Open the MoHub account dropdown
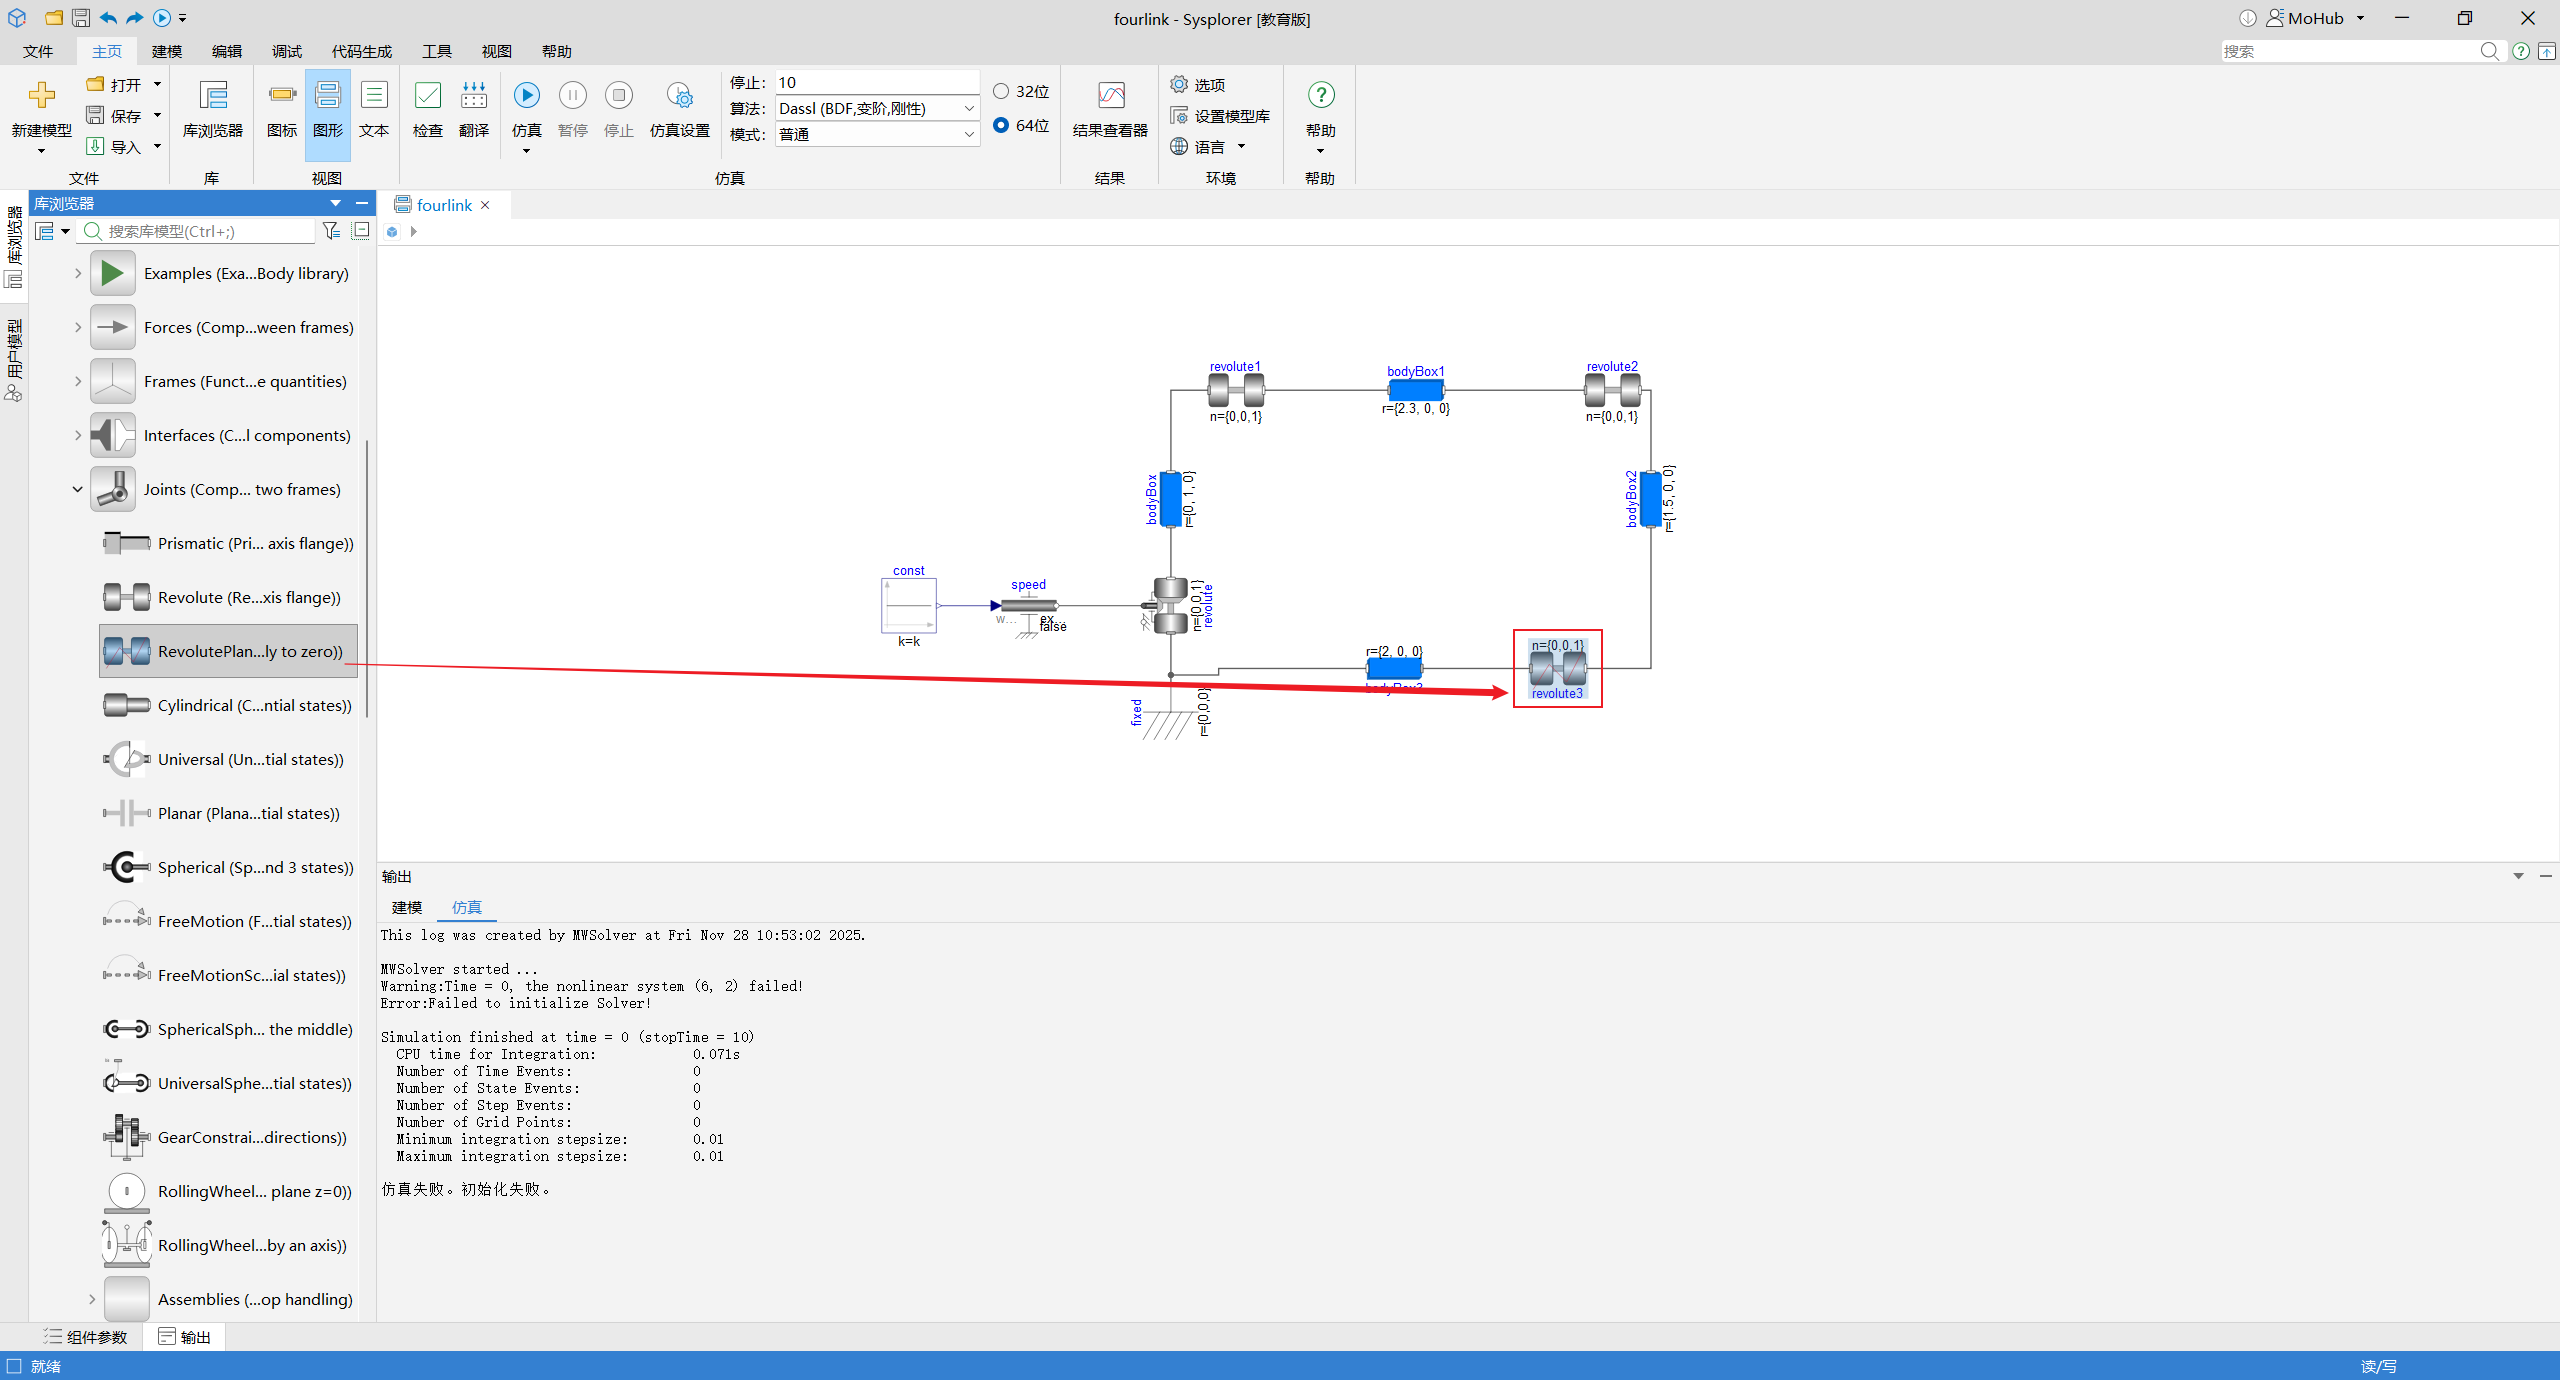 2361,18
